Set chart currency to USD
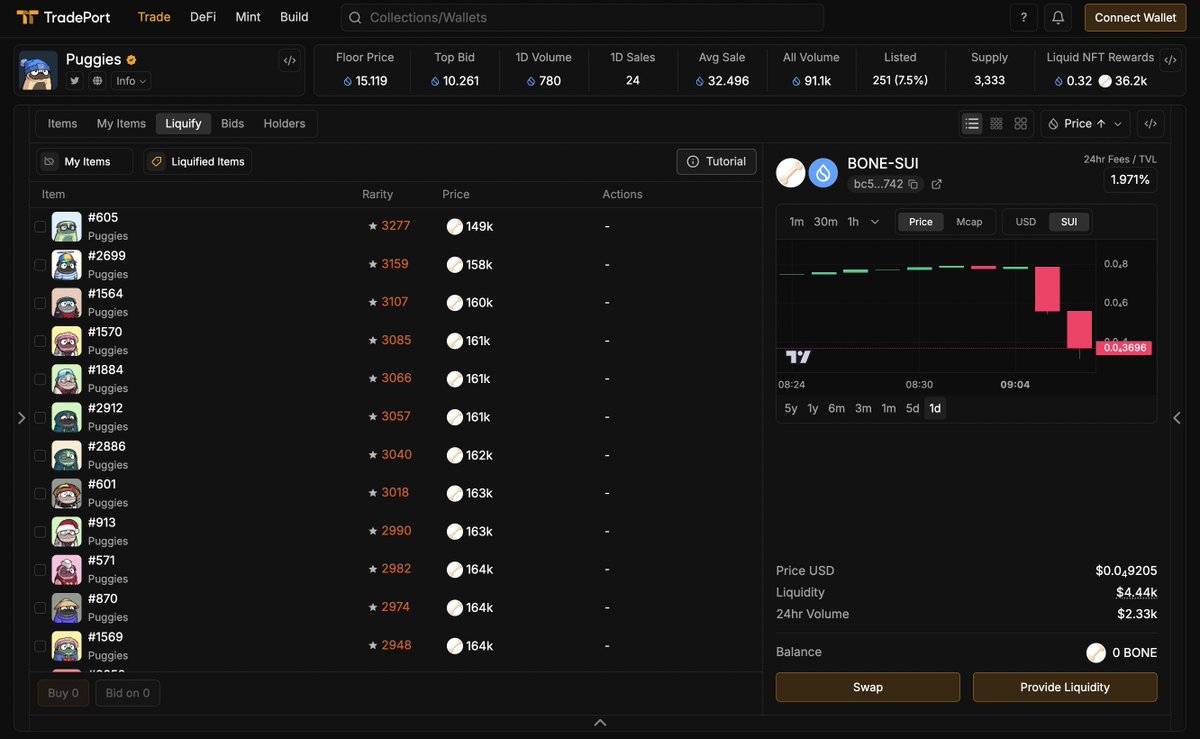This screenshot has width=1200, height=739. tap(1026, 222)
